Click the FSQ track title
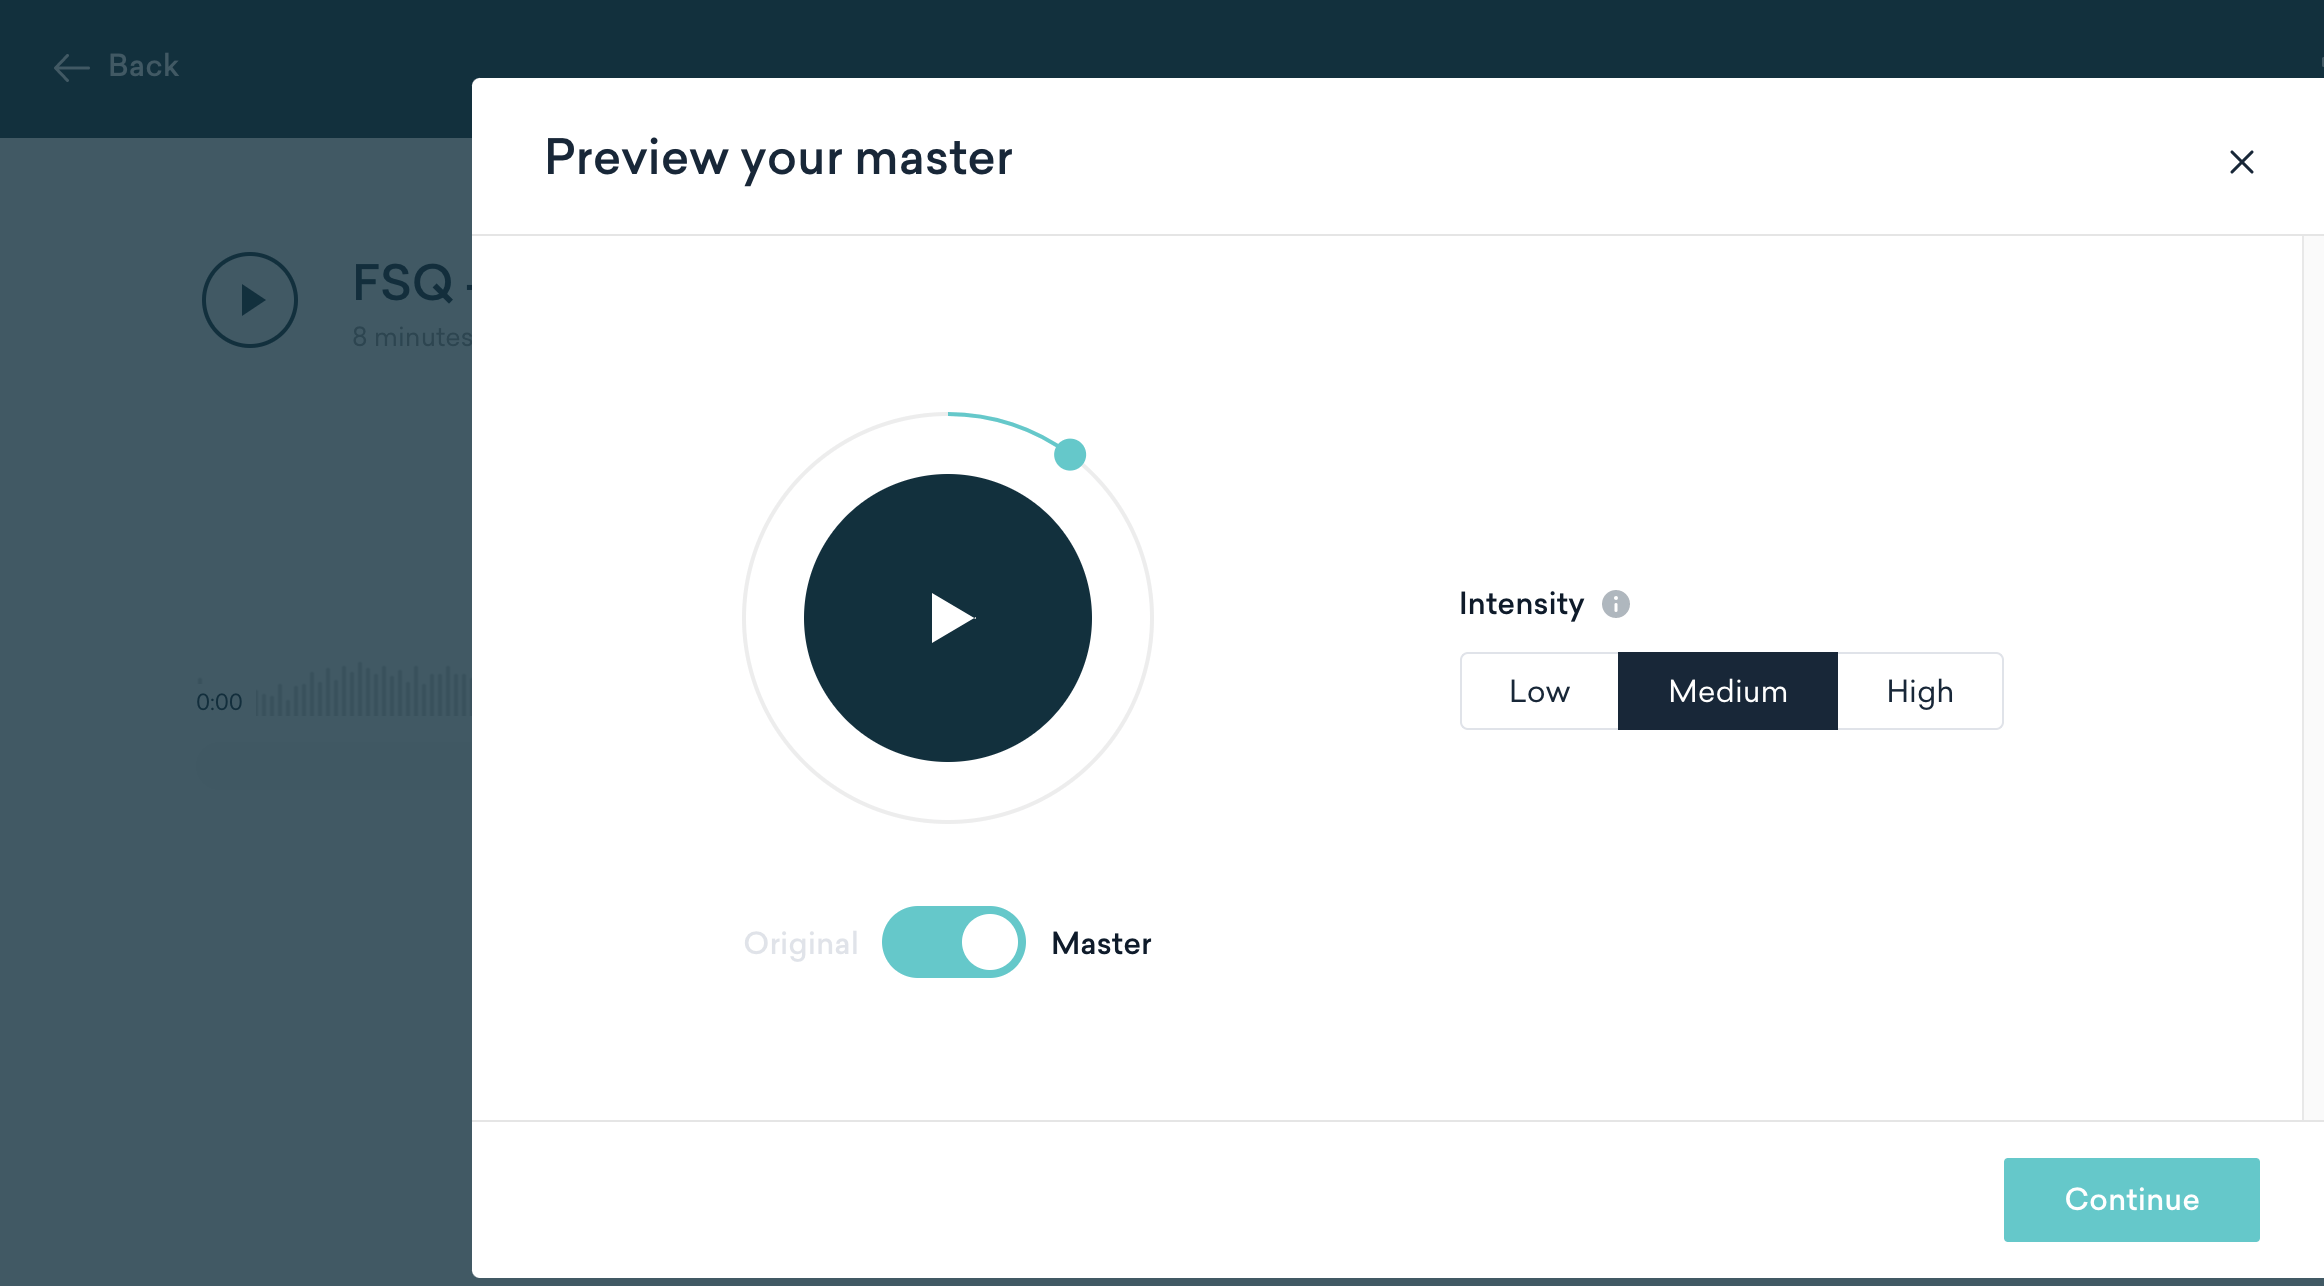2324x1286 pixels. click(403, 283)
